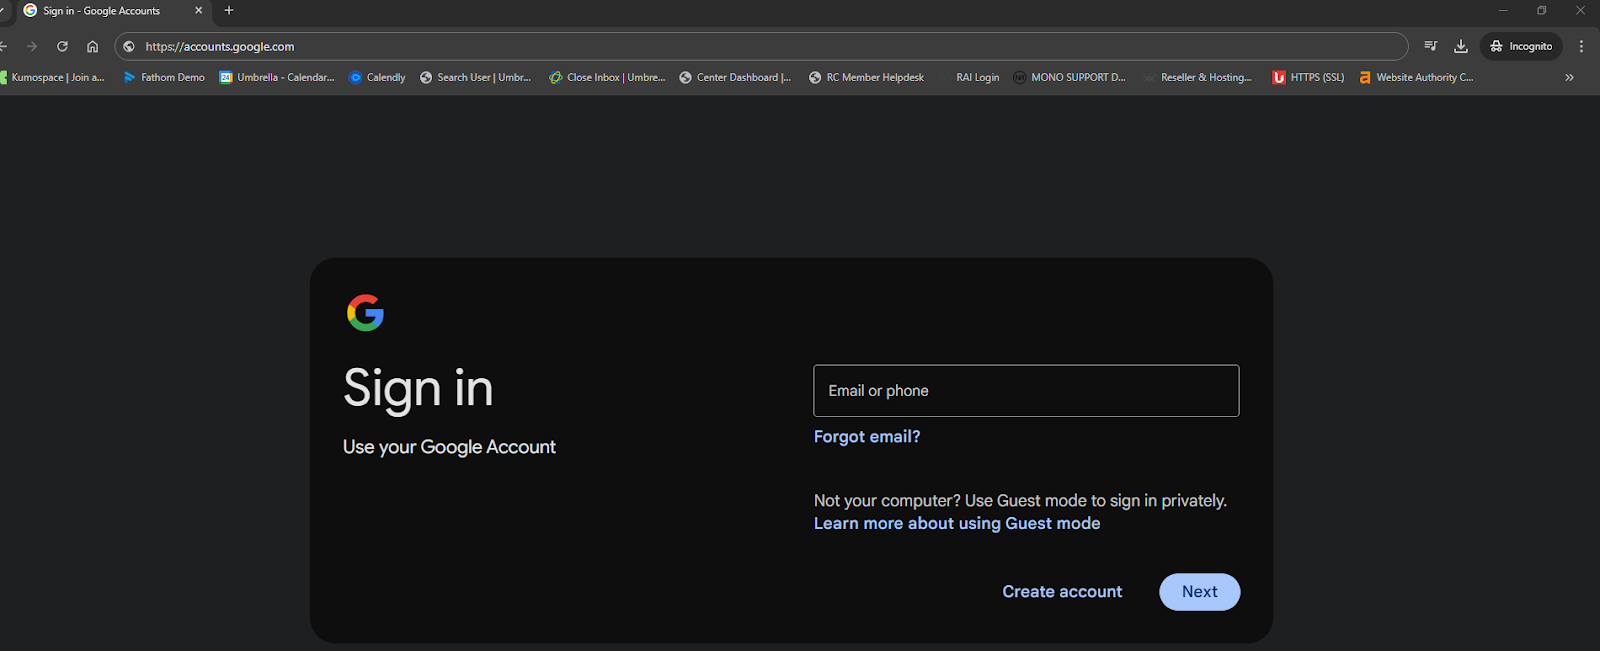Open the HTTPS (SSL) bookmark

click(x=1308, y=77)
